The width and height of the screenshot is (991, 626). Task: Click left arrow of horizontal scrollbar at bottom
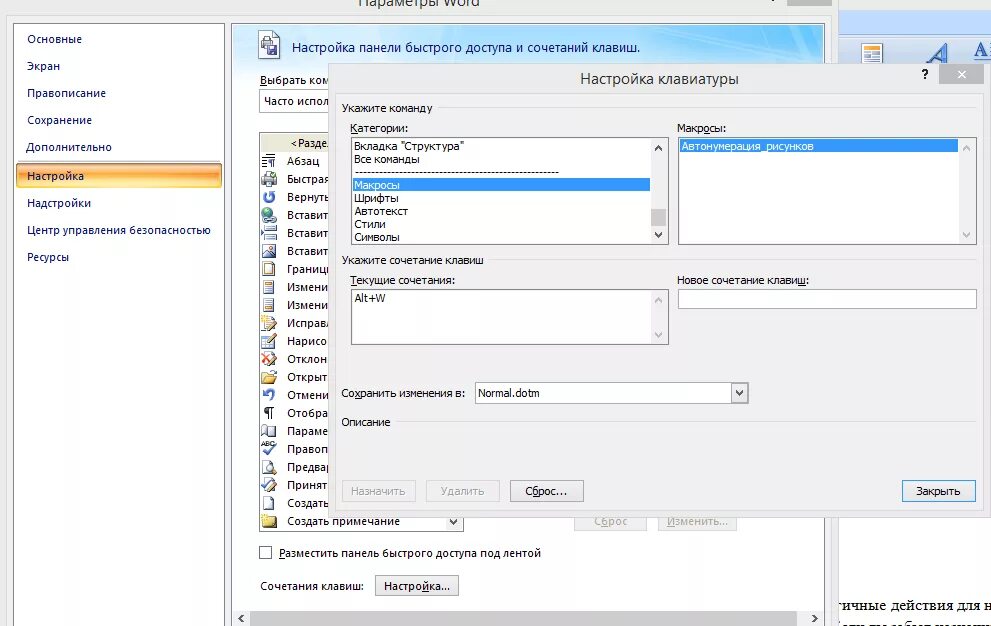(241, 618)
